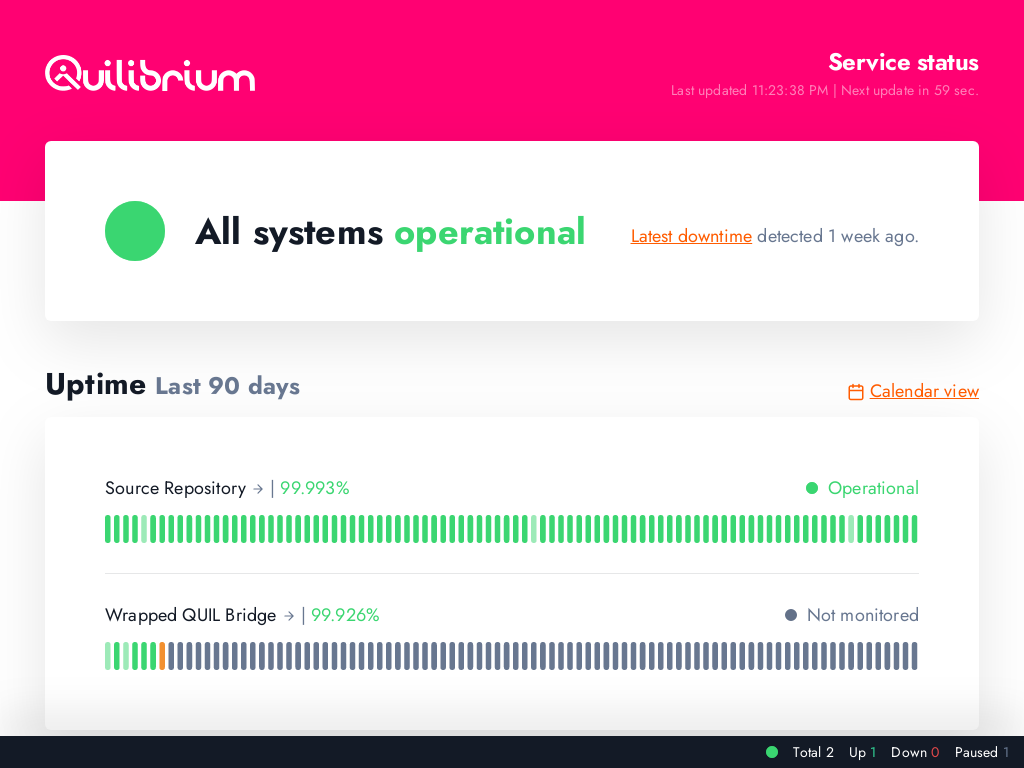The width and height of the screenshot is (1024, 768).
Task: Click the "Service status" heading
Action: [x=904, y=63]
